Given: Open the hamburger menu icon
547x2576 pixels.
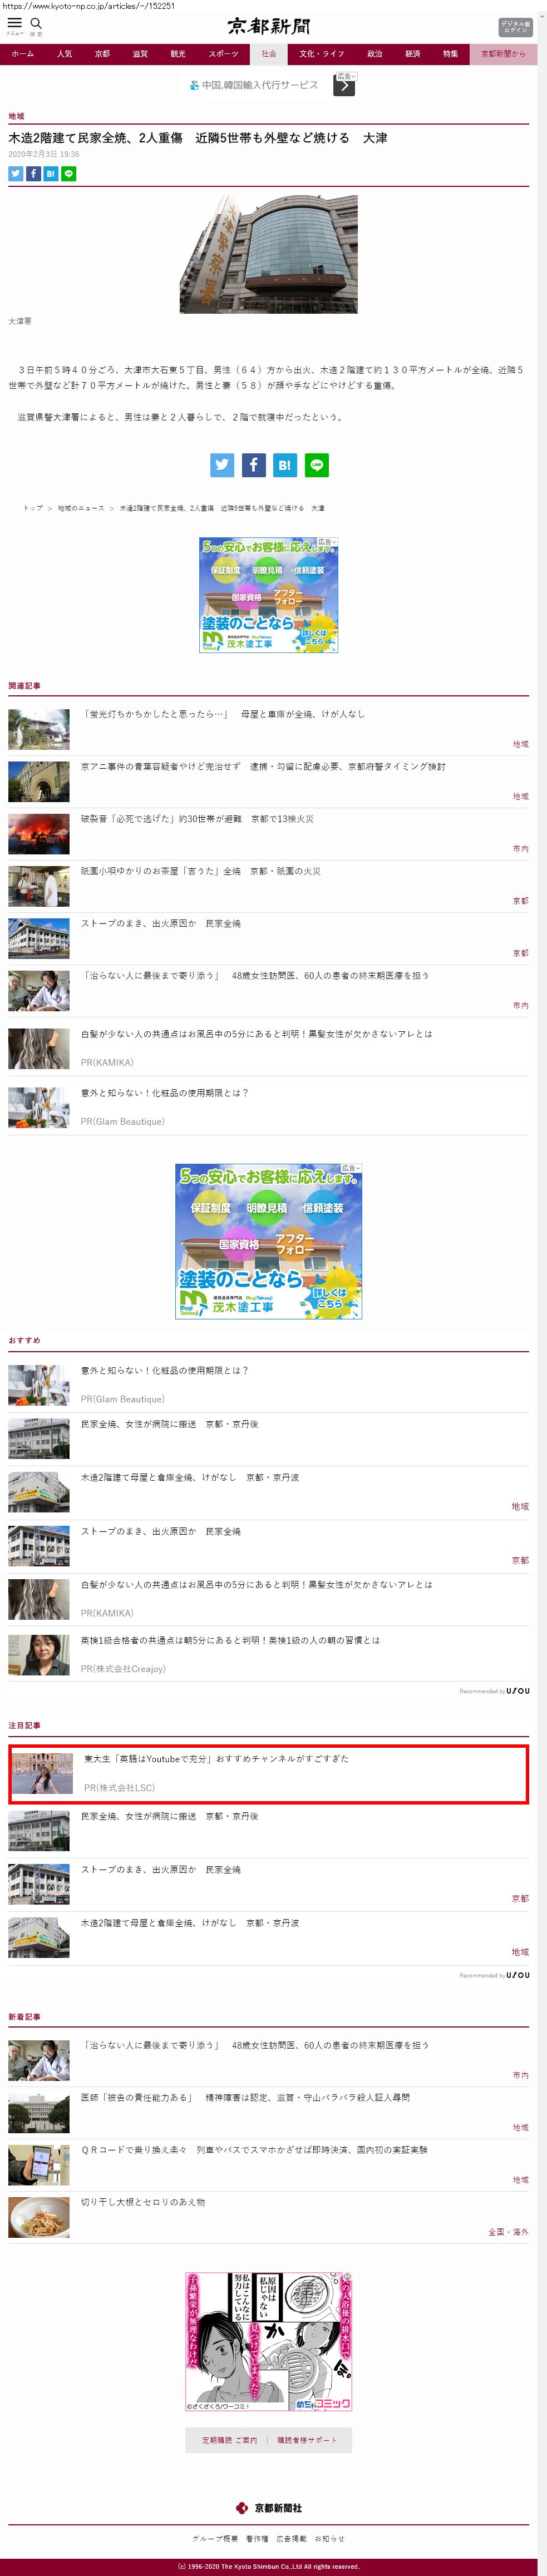Looking at the screenshot, I should [14, 23].
